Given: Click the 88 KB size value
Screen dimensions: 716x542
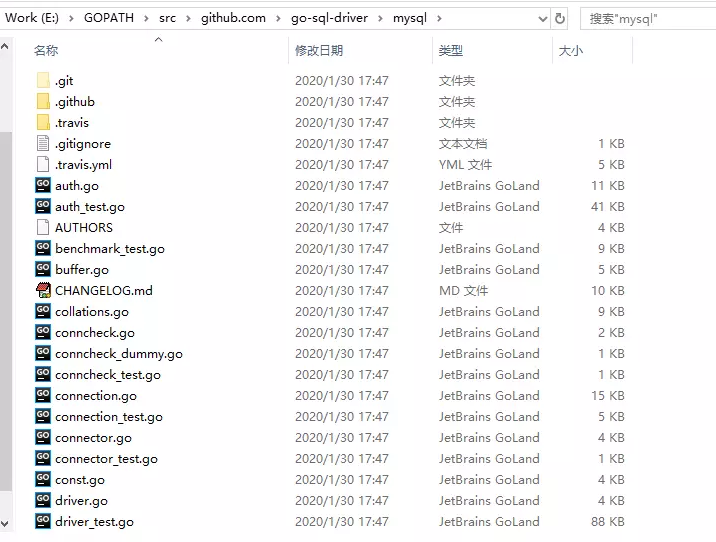Looking at the screenshot, I should click(608, 521).
